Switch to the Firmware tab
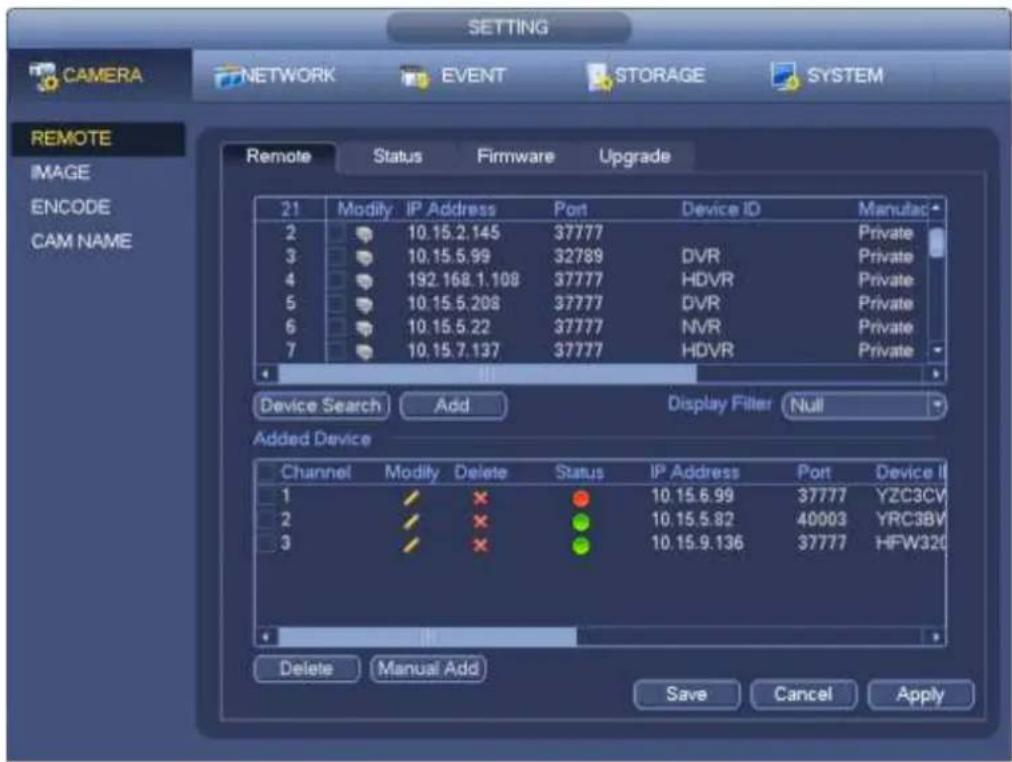The height and width of the screenshot is (762, 1012). [516, 156]
